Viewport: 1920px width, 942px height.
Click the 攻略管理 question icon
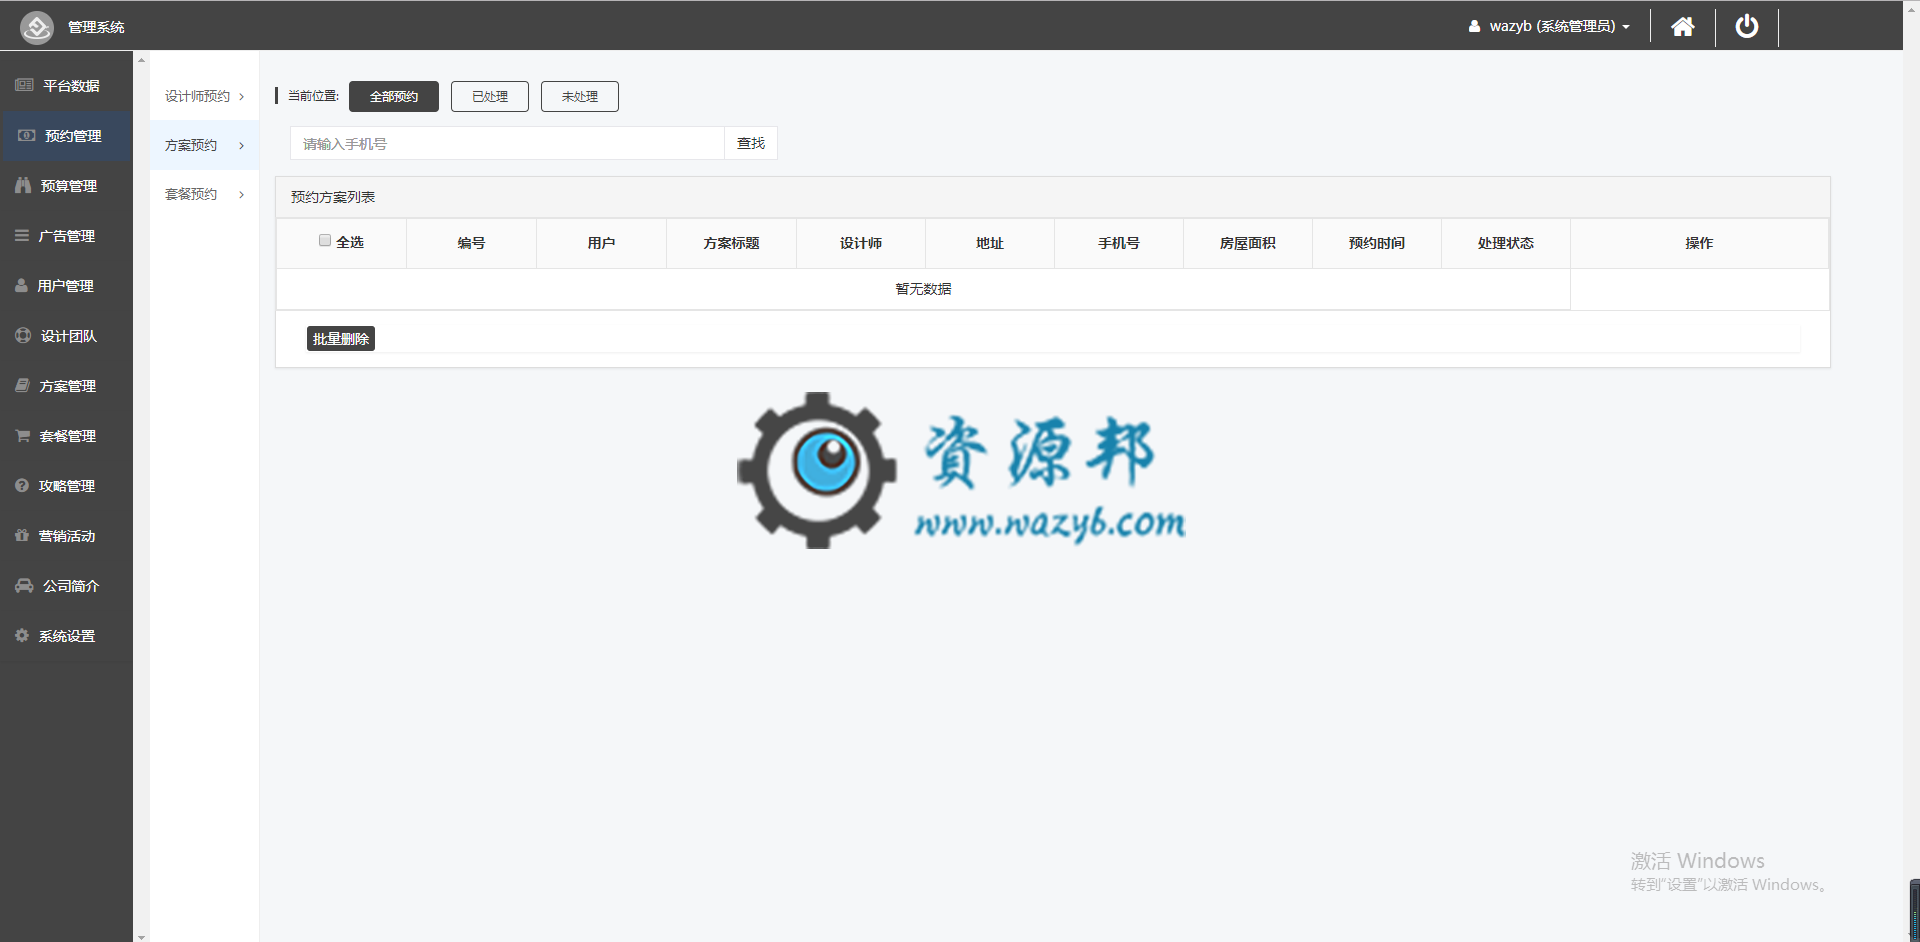22,485
